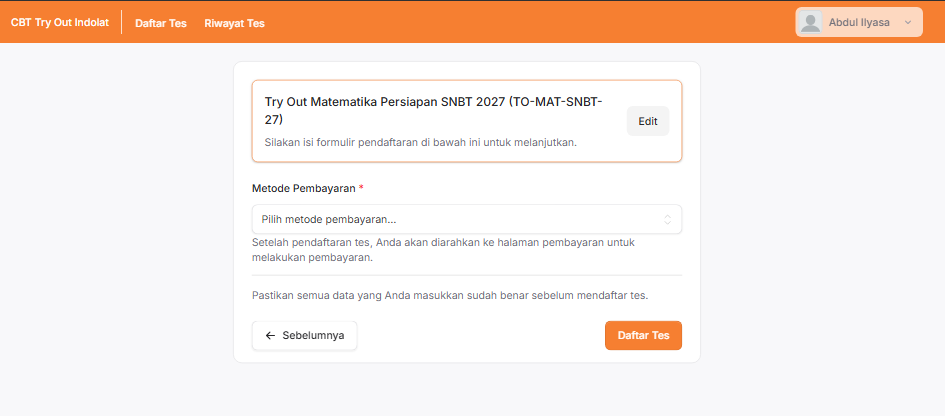Click the Pastikan semua data reminder text
The image size is (945, 416).
pos(450,296)
